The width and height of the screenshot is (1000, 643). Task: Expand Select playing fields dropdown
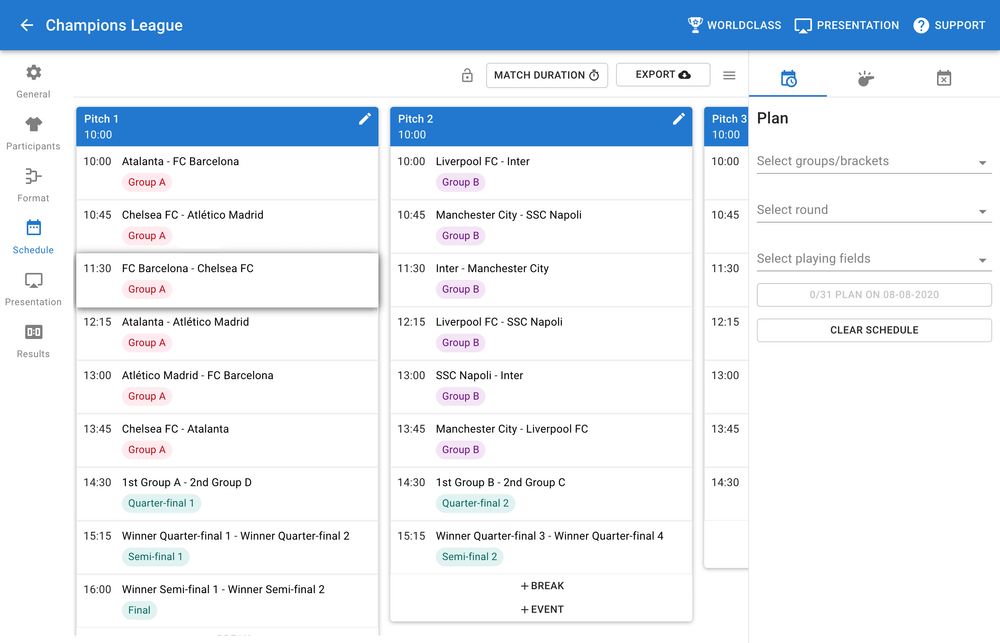click(x=874, y=259)
